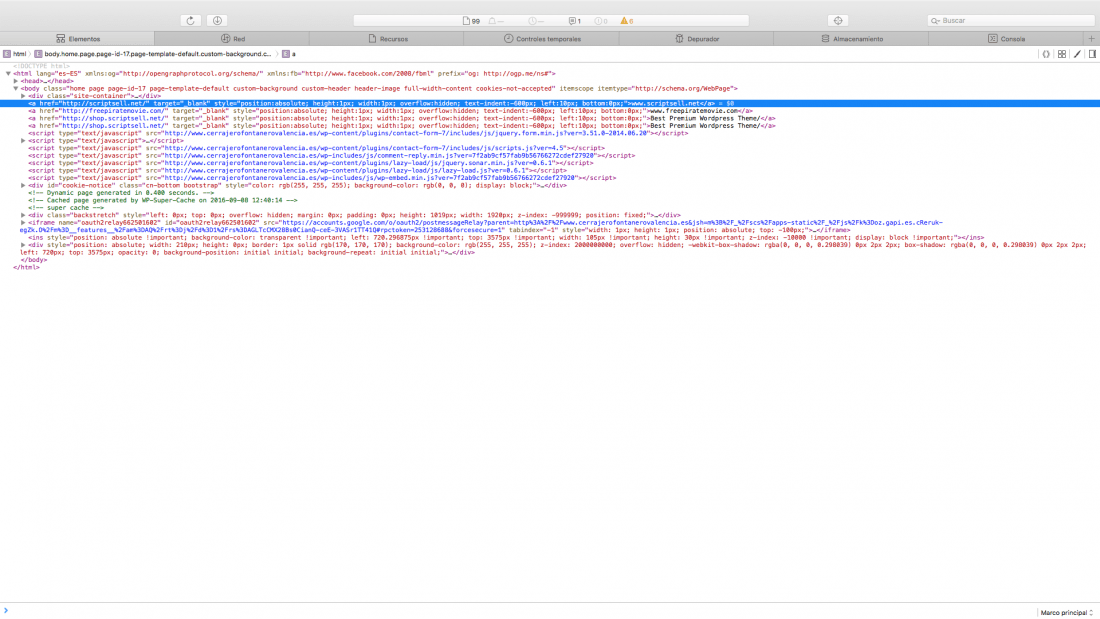Click the console log count showing 1
Viewport: 1100px width, 619px height.
pyautogui.click(x=575, y=21)
